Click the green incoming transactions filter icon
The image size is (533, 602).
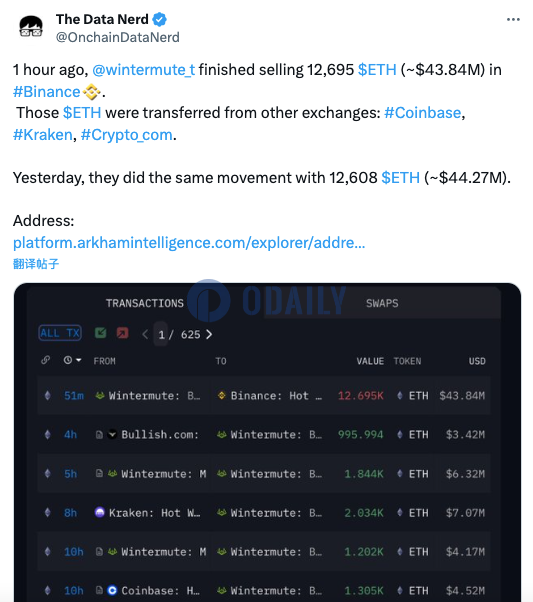coord(101,333)
